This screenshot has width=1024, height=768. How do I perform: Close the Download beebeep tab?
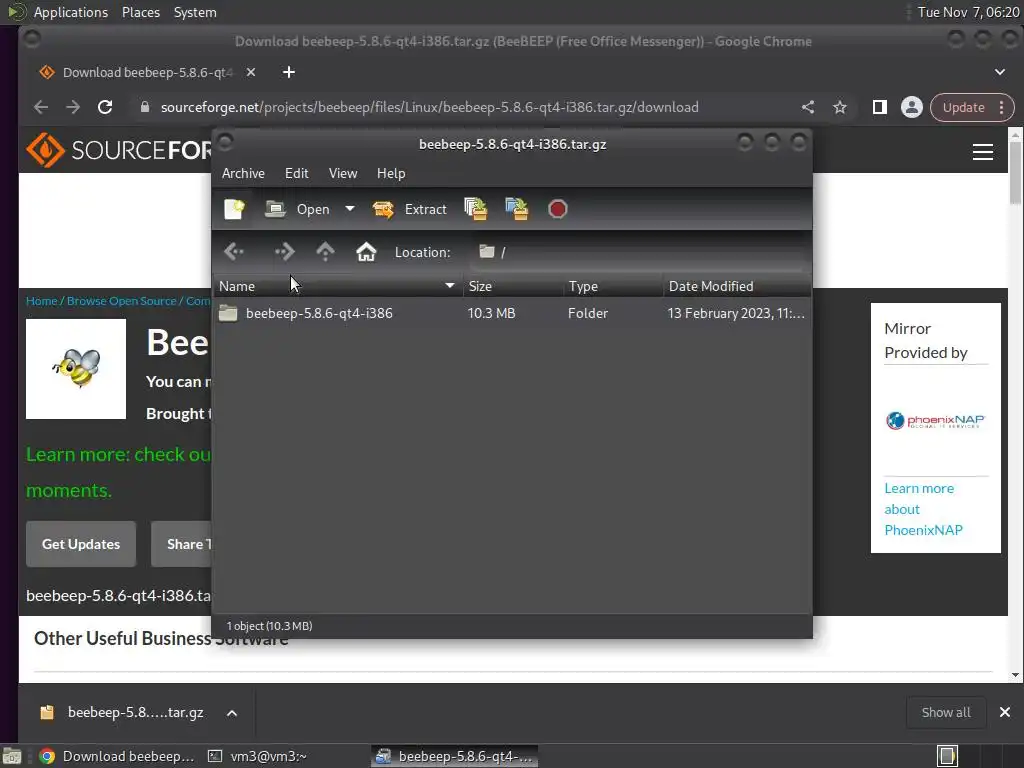251,72
